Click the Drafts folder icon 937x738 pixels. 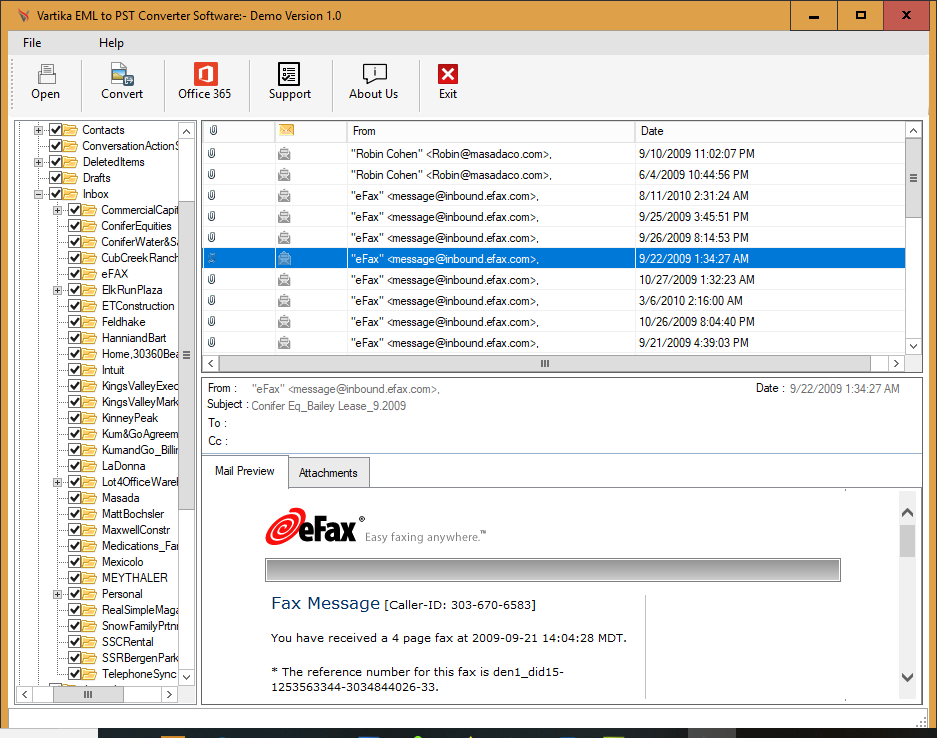[x=71, y=177]
